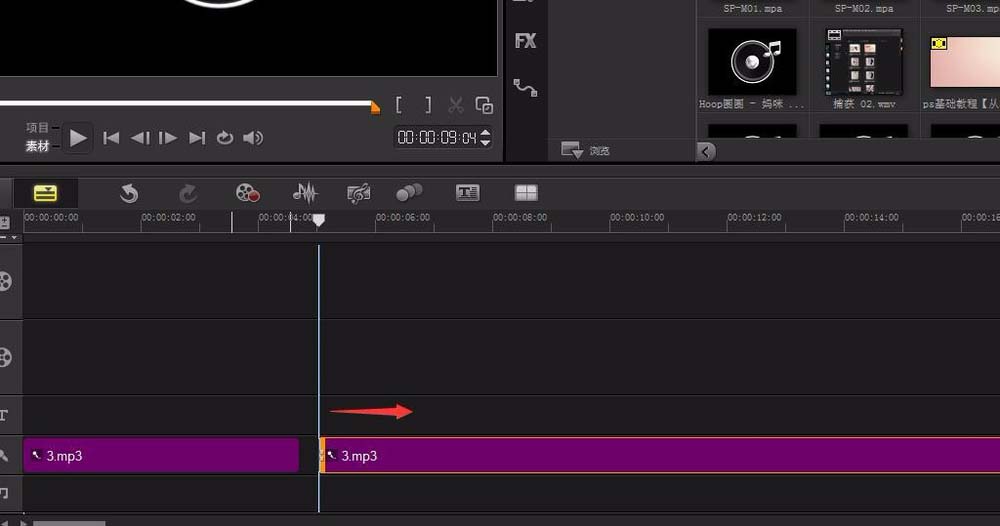Expand the small track dropdown arrow below ruler
The width and height of the screenshot is (1000, 526).
click(x=13, y=237)
